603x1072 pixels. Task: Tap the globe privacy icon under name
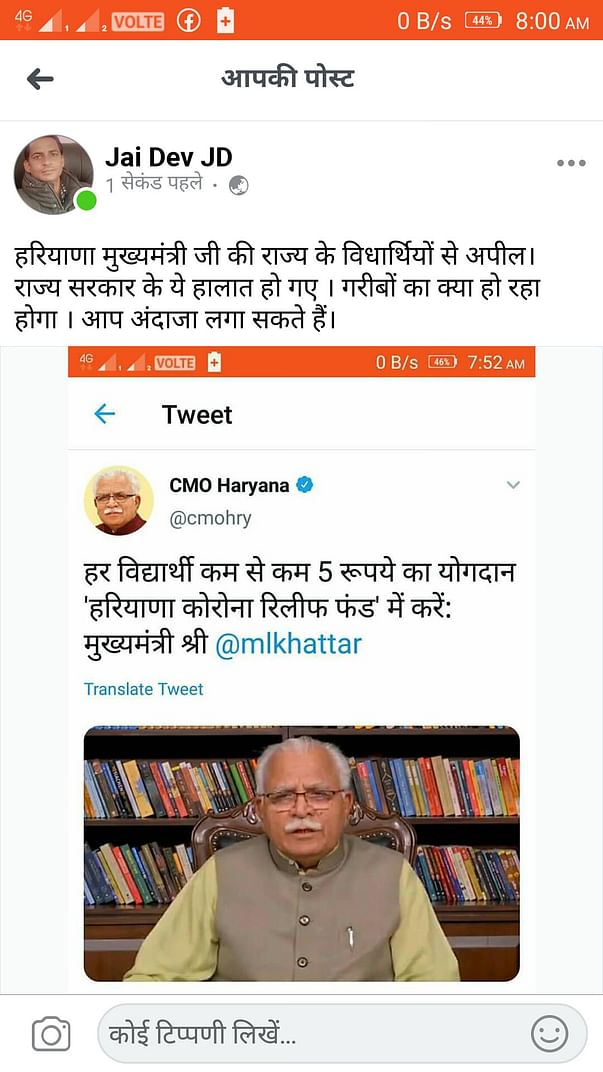tap(239, 185)
